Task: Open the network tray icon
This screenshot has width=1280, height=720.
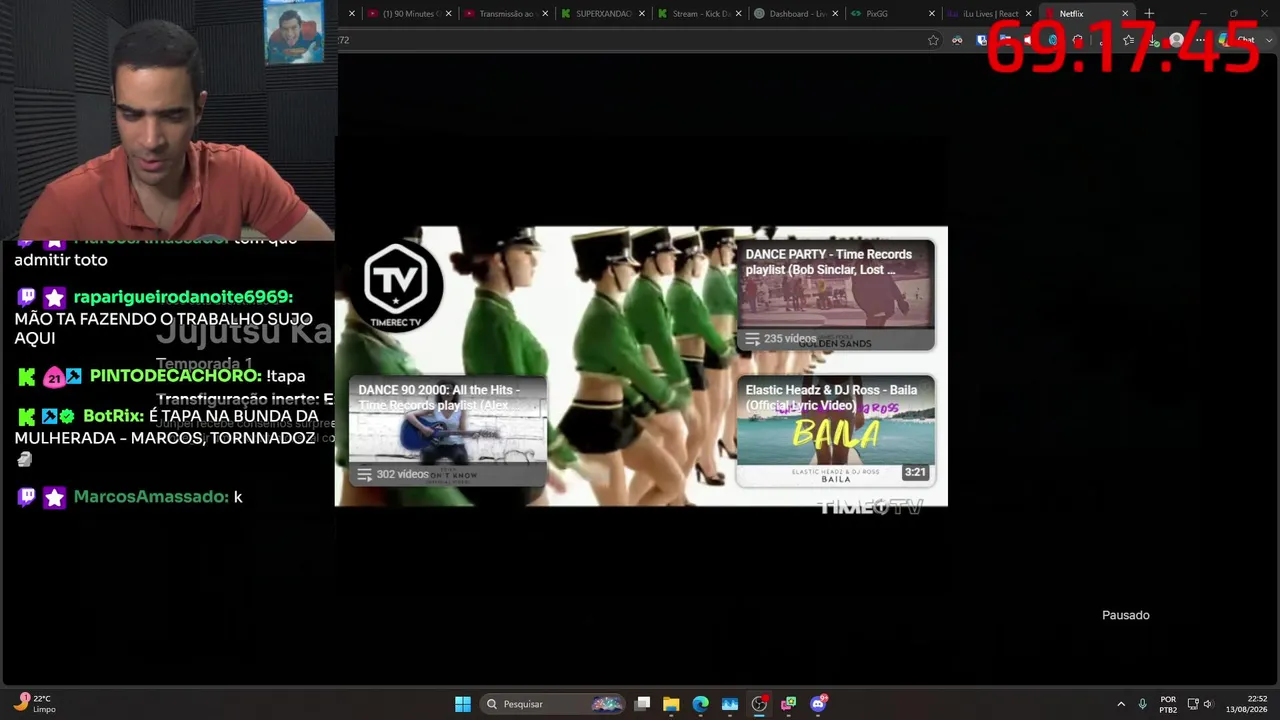Action: coord(1193,704)
